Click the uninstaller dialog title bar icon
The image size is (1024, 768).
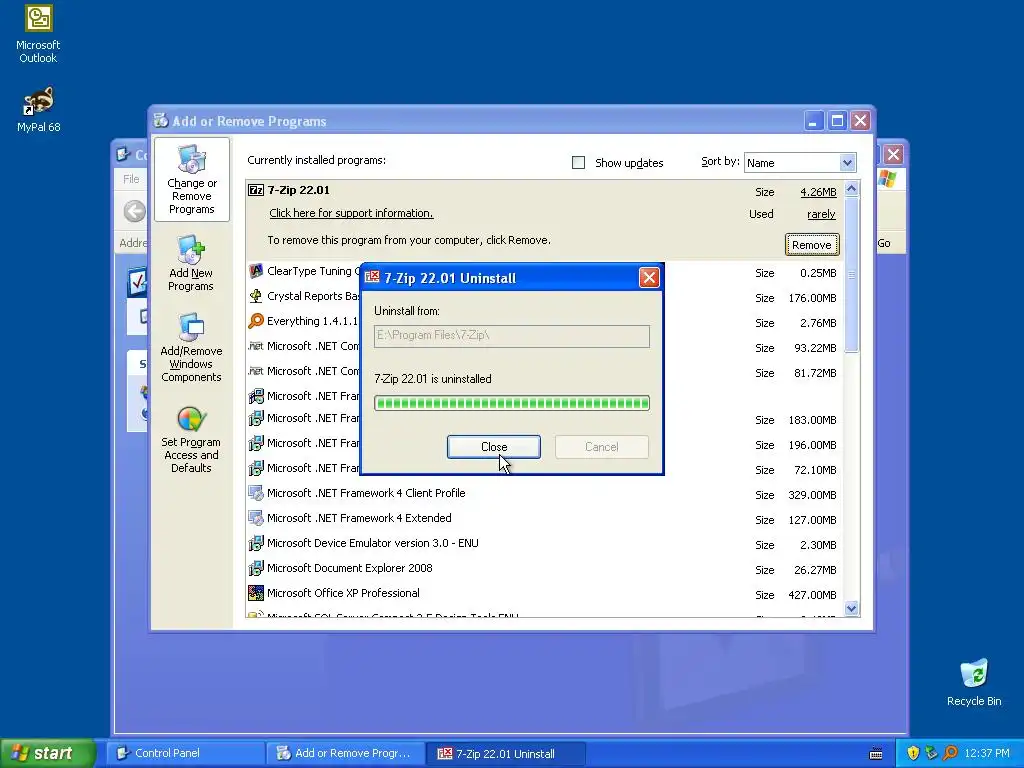pyautogui.click(x=372, y=278)
